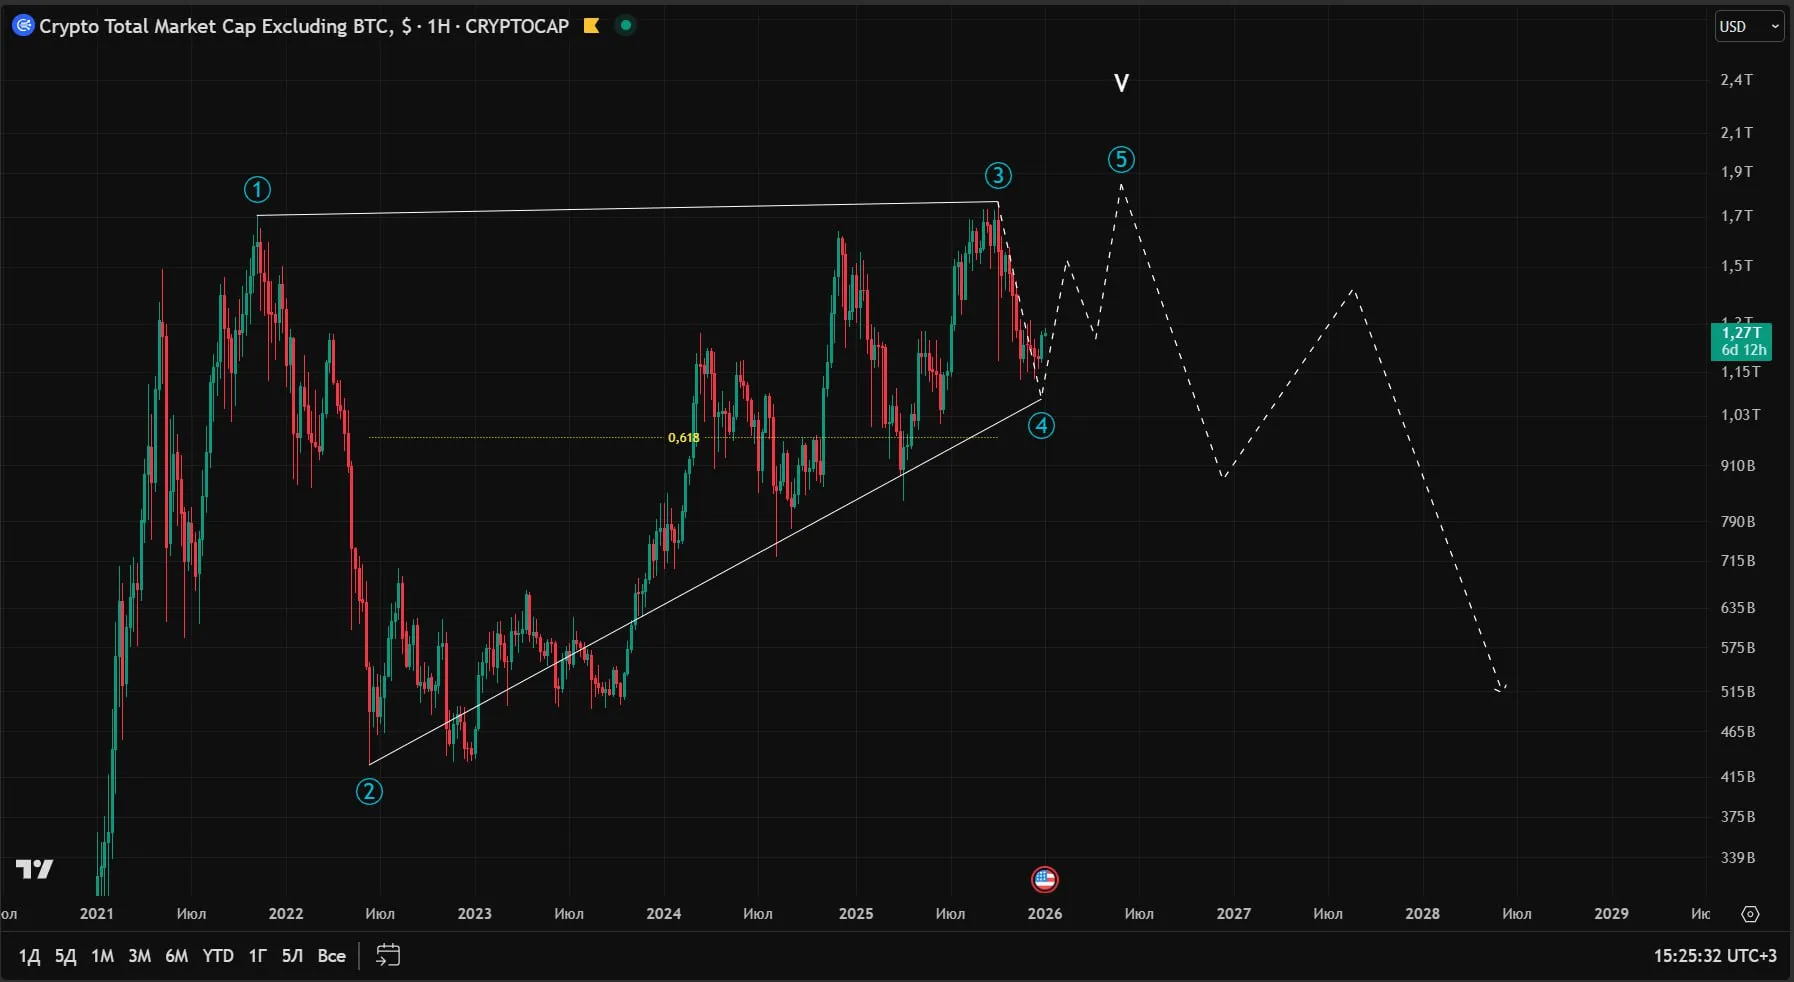Open the UTC+3 timezone menu

pos(1714,956)
